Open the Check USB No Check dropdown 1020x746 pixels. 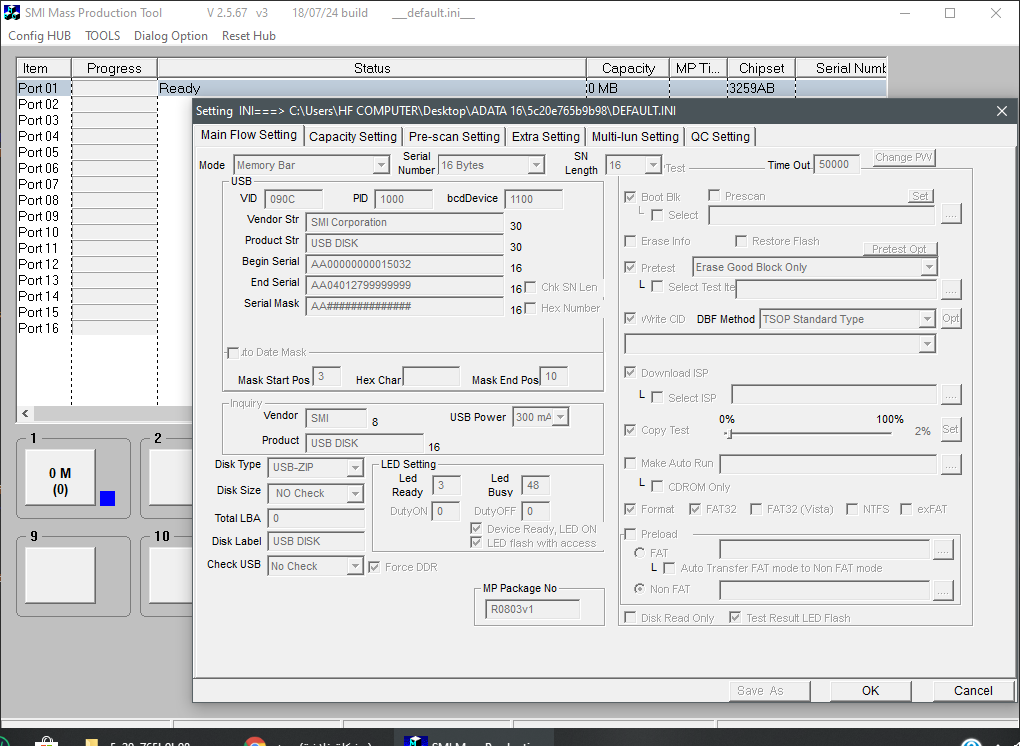click(x=355, y=566)
